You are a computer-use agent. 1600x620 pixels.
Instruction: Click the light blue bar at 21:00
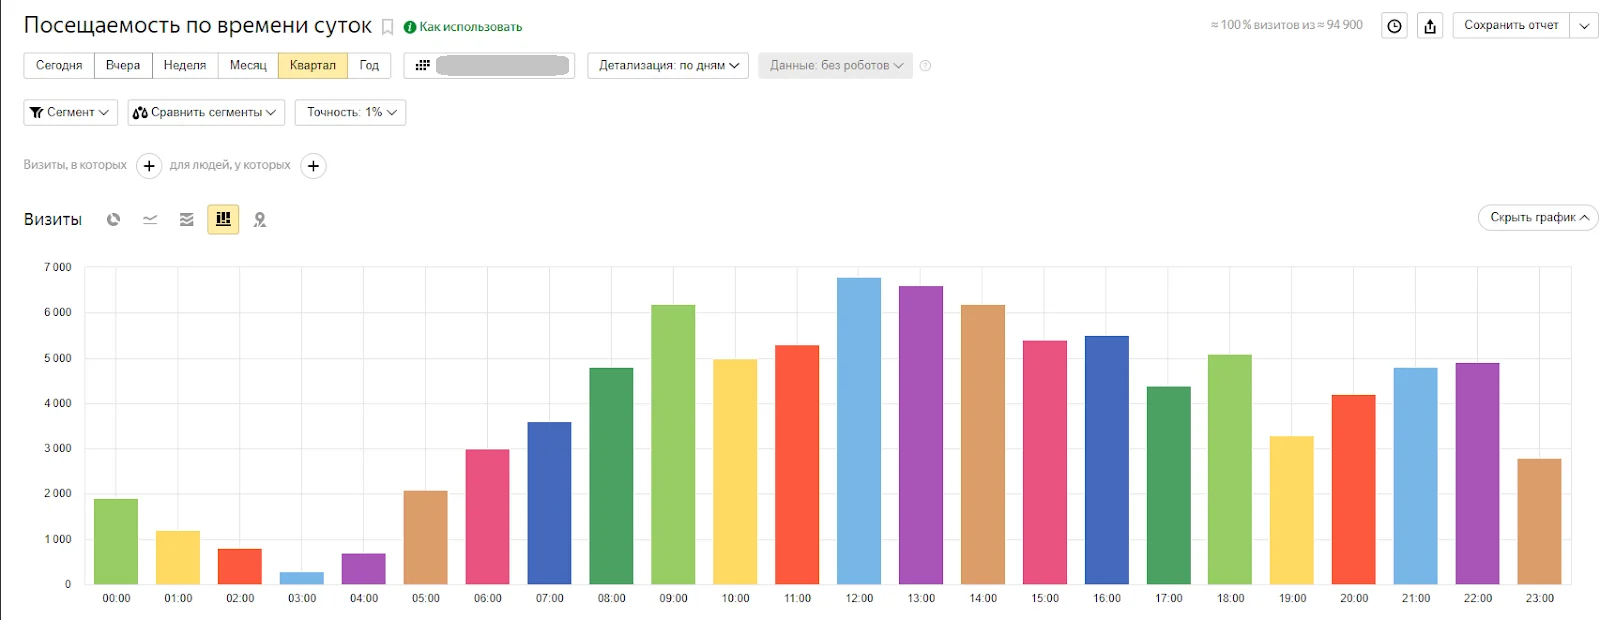pos(1416,476)
